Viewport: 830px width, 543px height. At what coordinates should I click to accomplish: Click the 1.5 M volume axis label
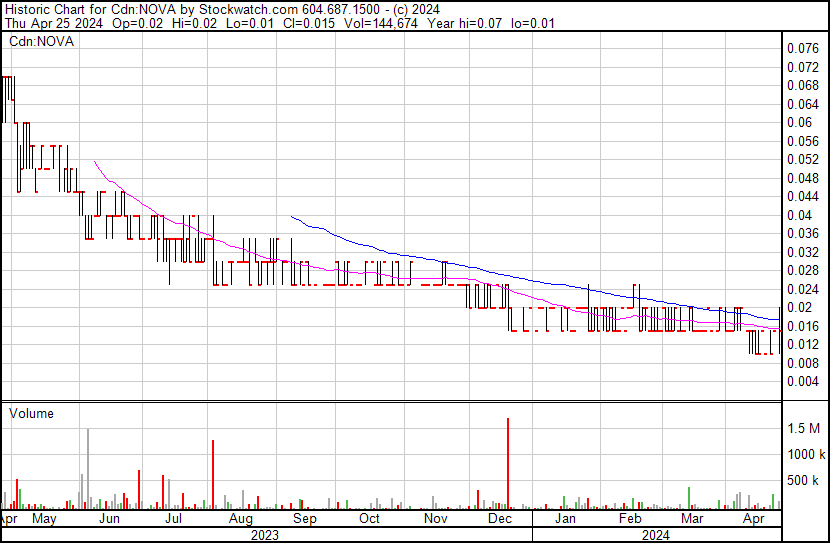click(804, 428)
